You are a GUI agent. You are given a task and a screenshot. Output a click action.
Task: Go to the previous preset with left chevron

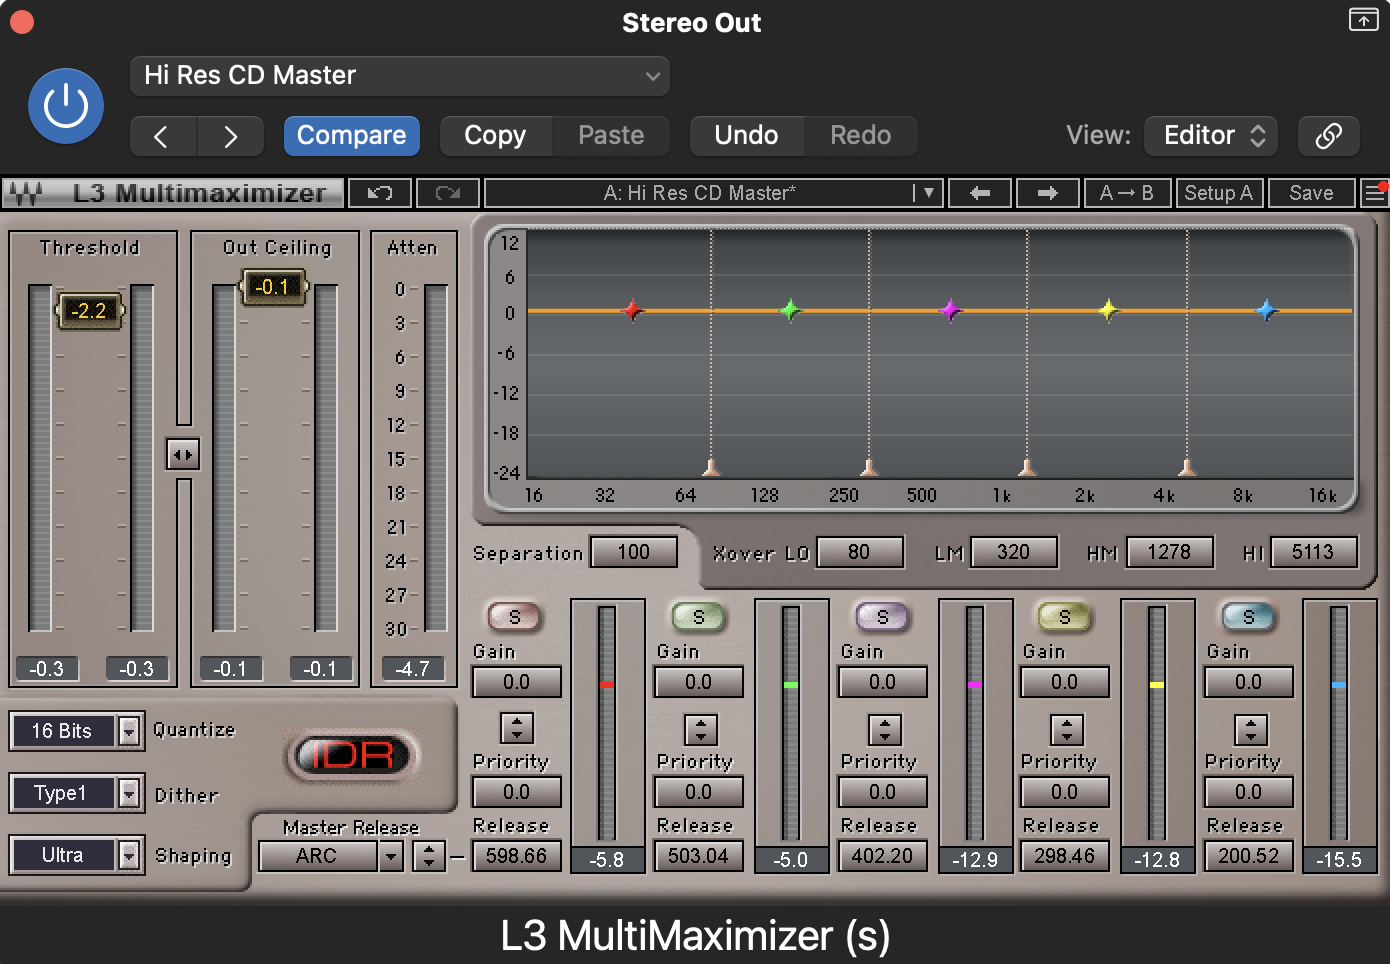pos(163,136)
